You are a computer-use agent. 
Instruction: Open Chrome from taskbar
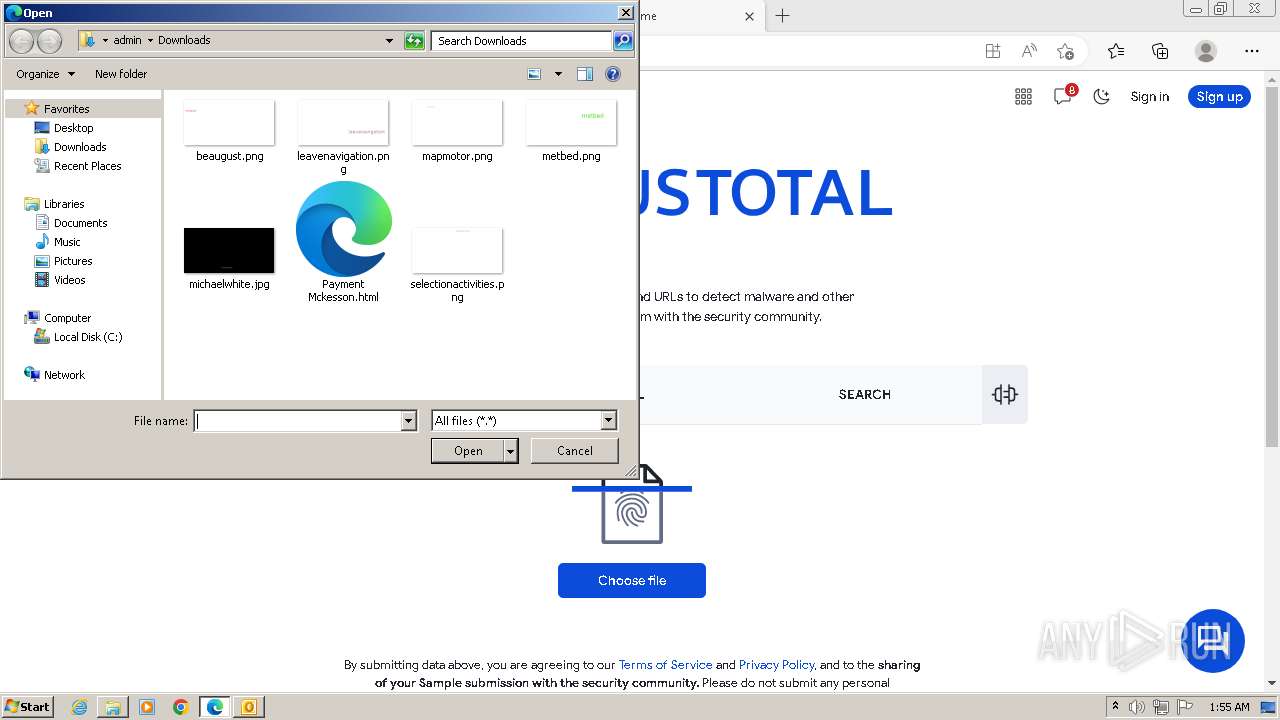pos(181,707)
